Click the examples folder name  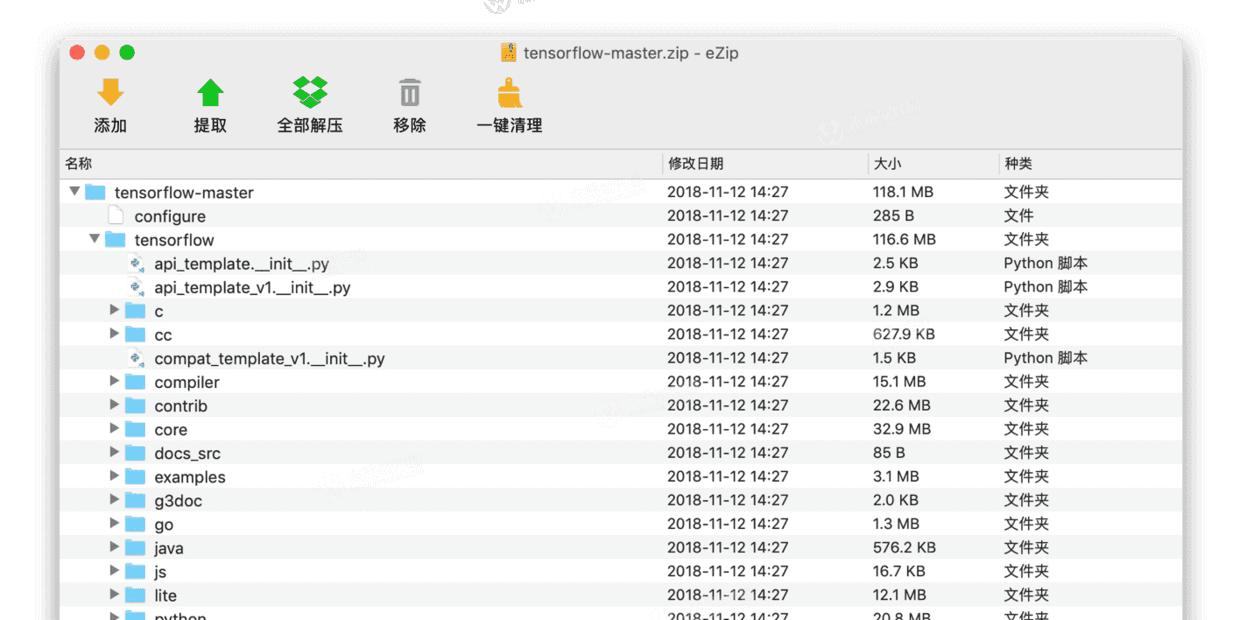pyautogui.click(x=190, y=477)
